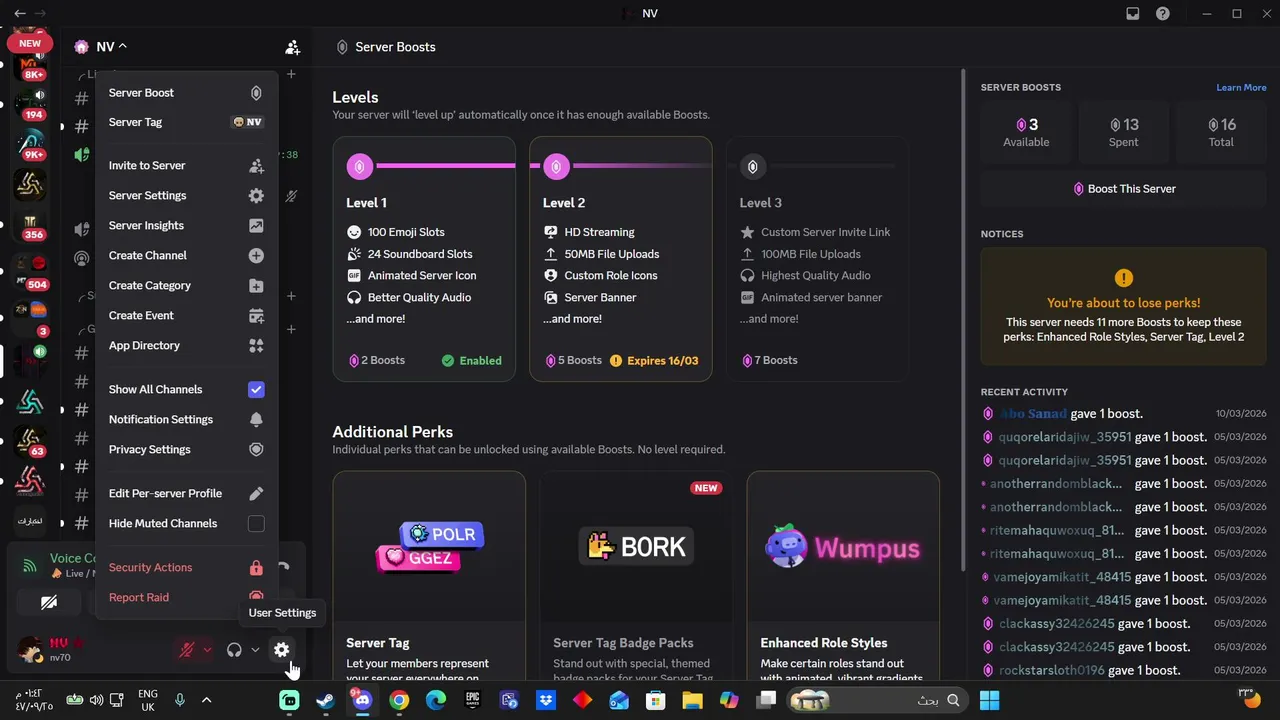Image resolution: width=1280 pixels, height=720 pixels.
Task: Open Notification Settings
Action: 186,420
